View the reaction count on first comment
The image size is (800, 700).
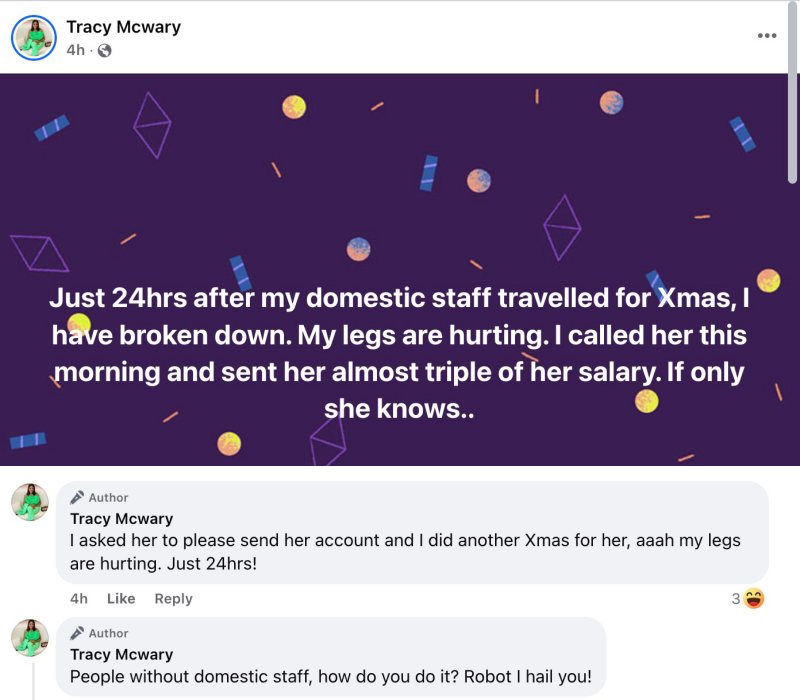pos(736,599)
